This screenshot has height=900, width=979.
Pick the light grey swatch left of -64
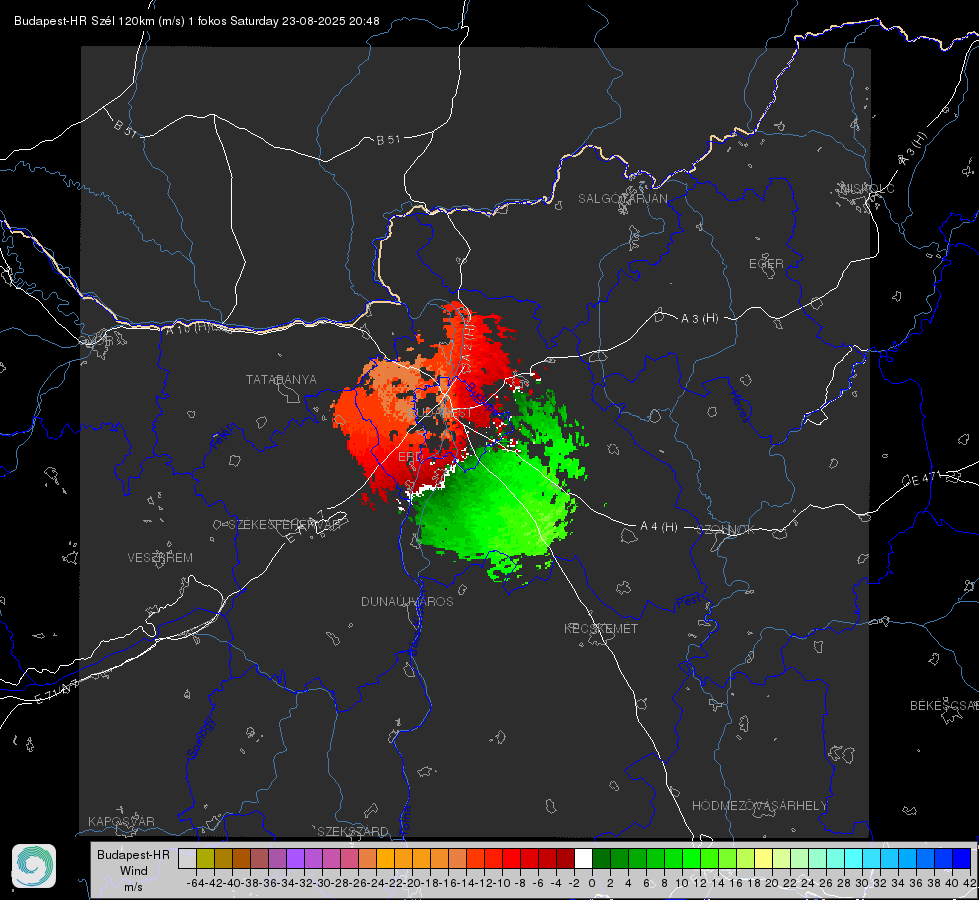point(187,858)
